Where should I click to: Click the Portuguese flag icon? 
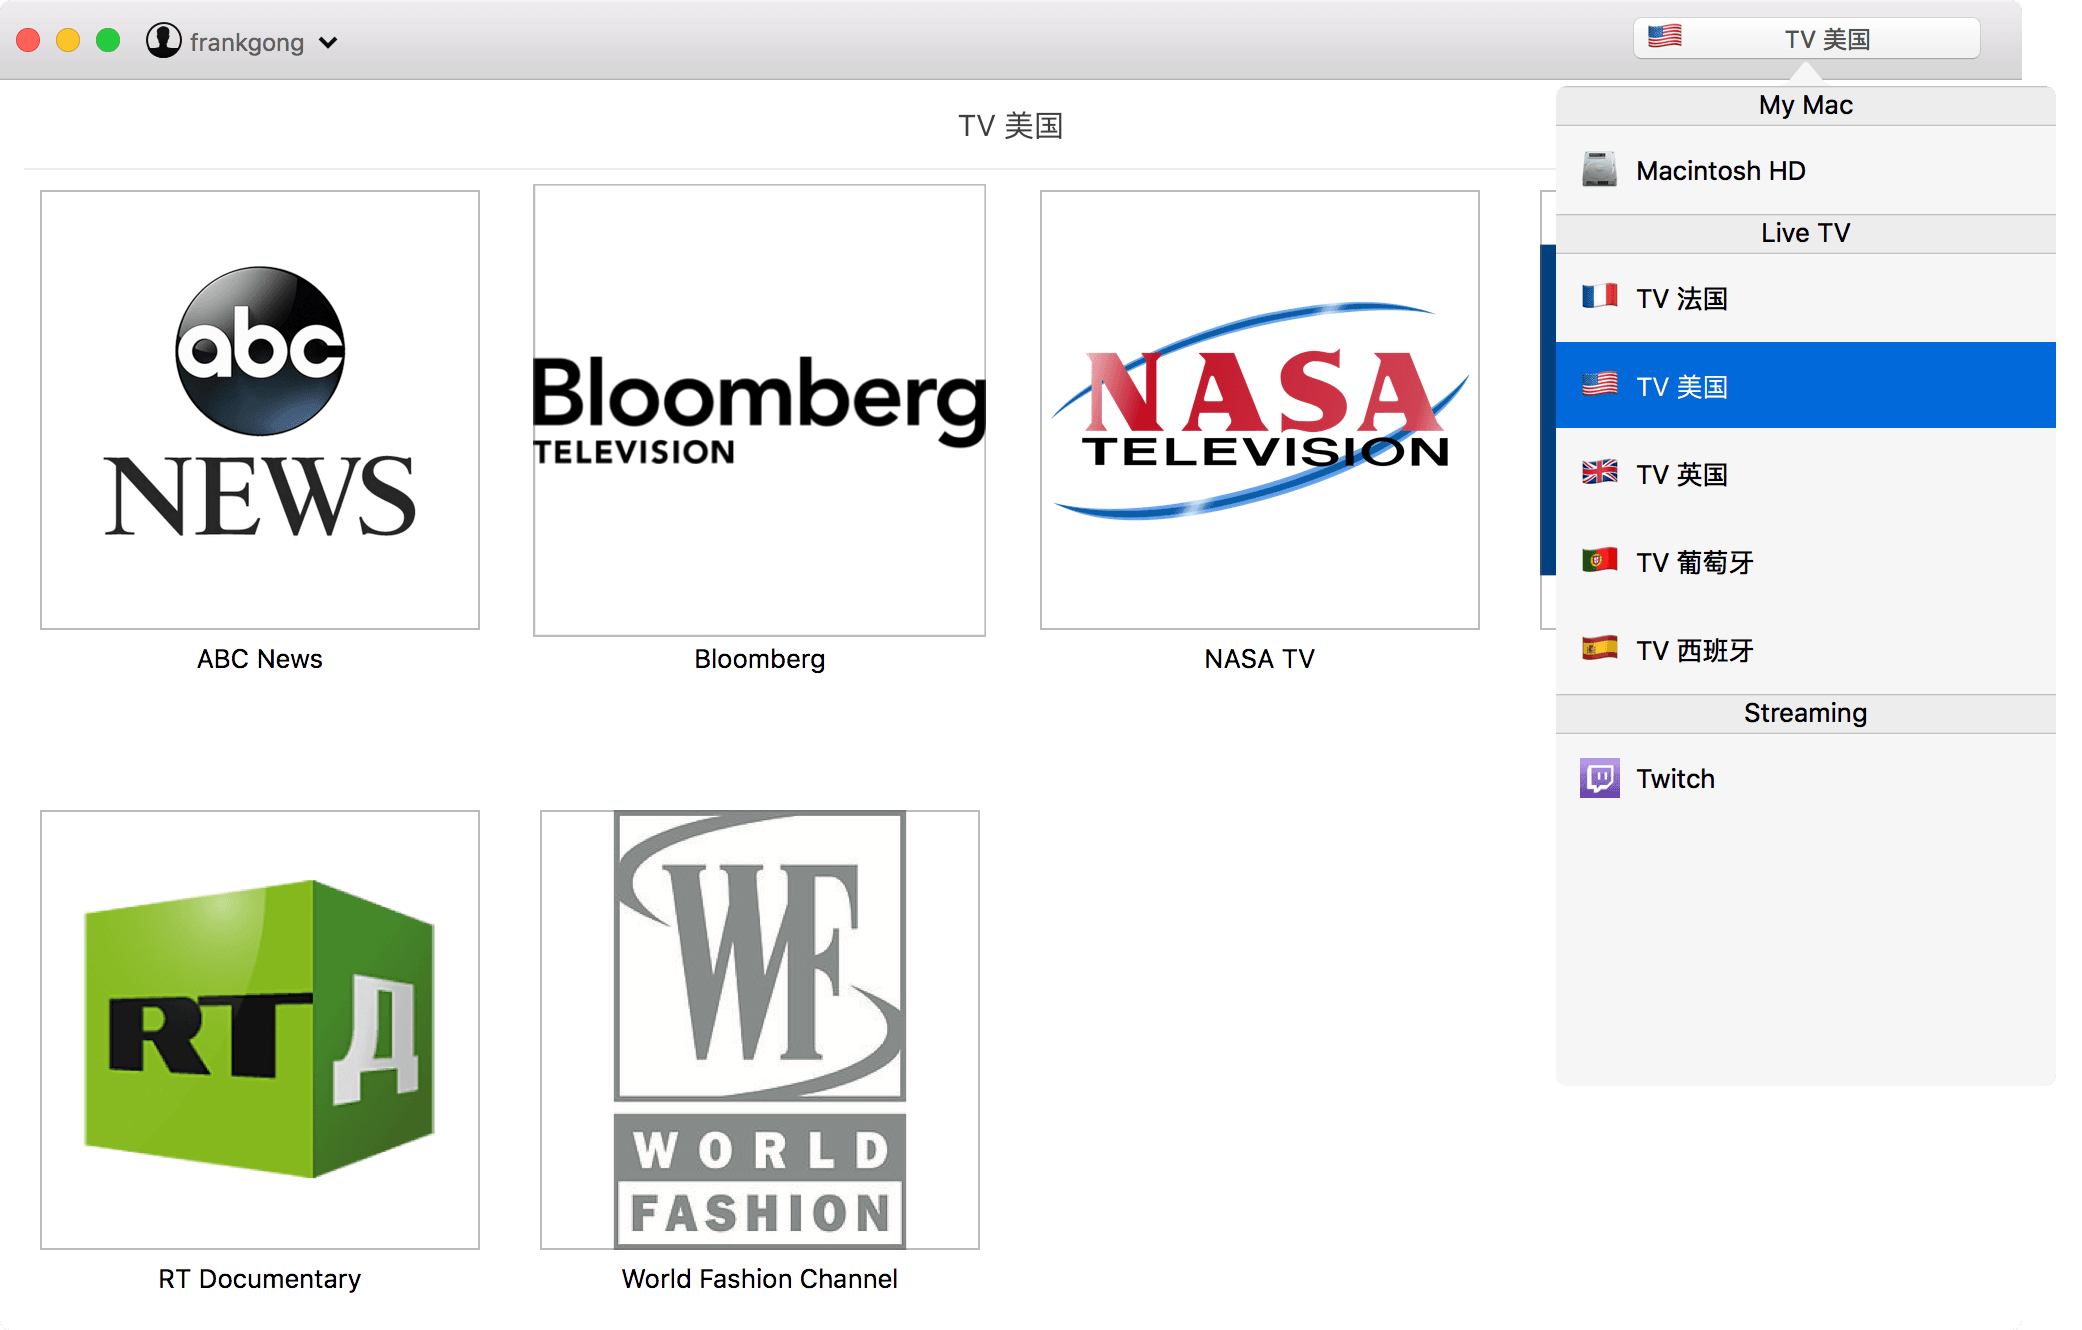(1600, 560)
